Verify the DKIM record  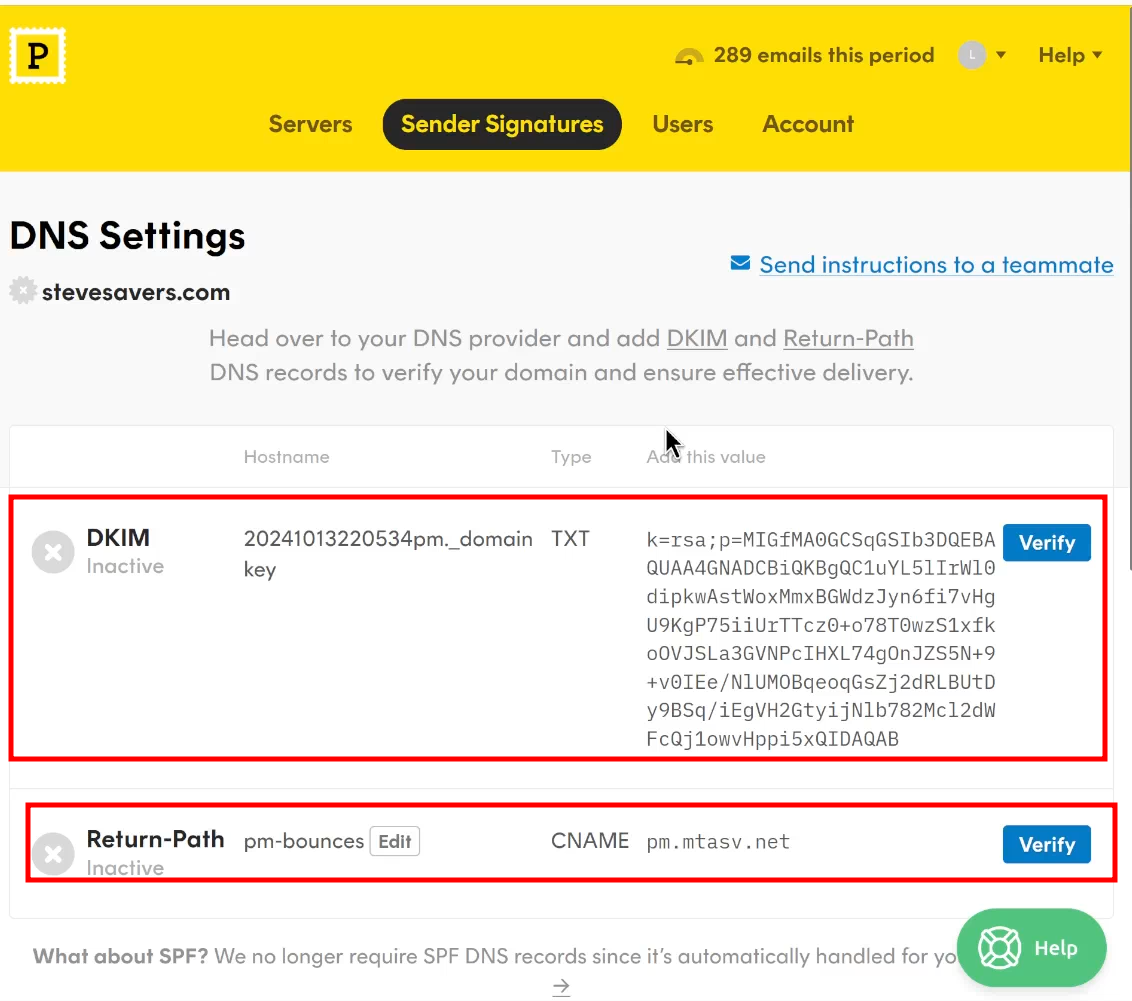pyautogui.click(x=1046, y=543)
